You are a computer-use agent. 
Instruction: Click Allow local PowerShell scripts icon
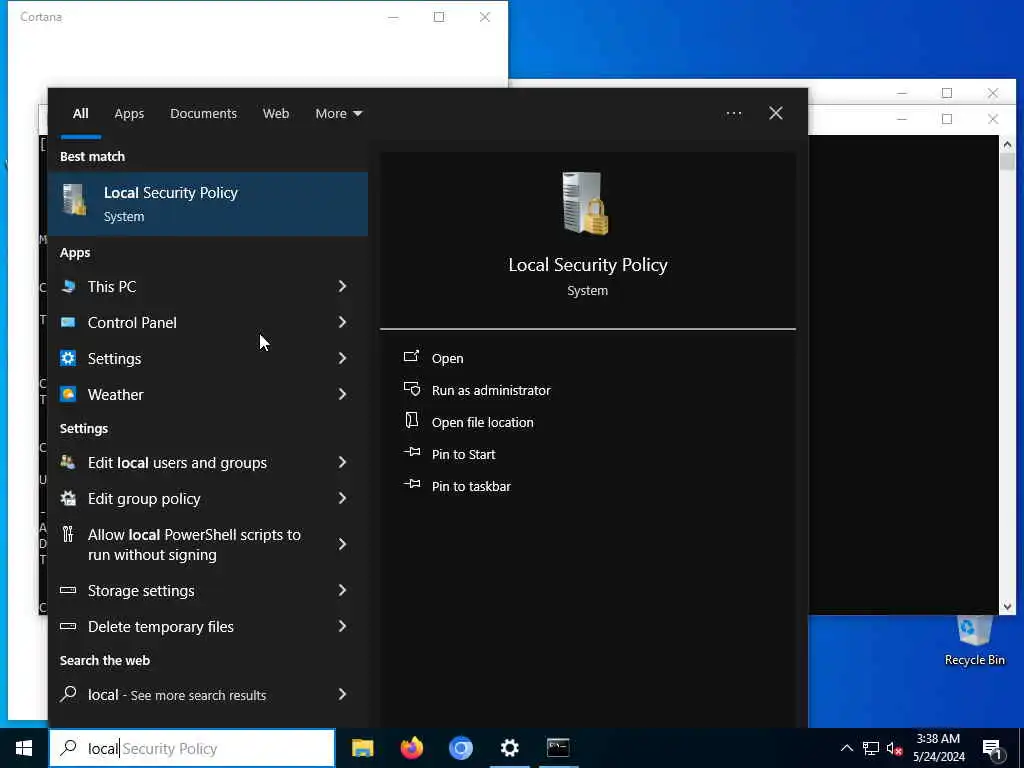pos(68,534)
